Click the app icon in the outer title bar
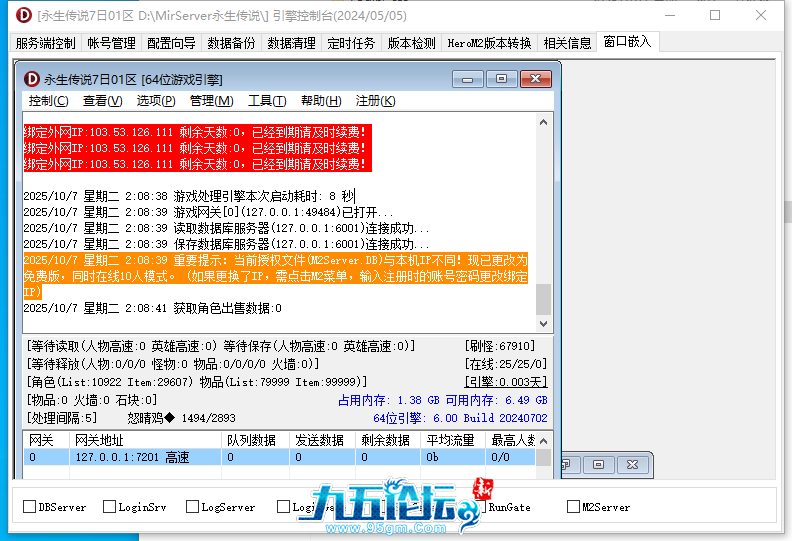This screenshot has width=792, height=541. click(x=19, y=15)
